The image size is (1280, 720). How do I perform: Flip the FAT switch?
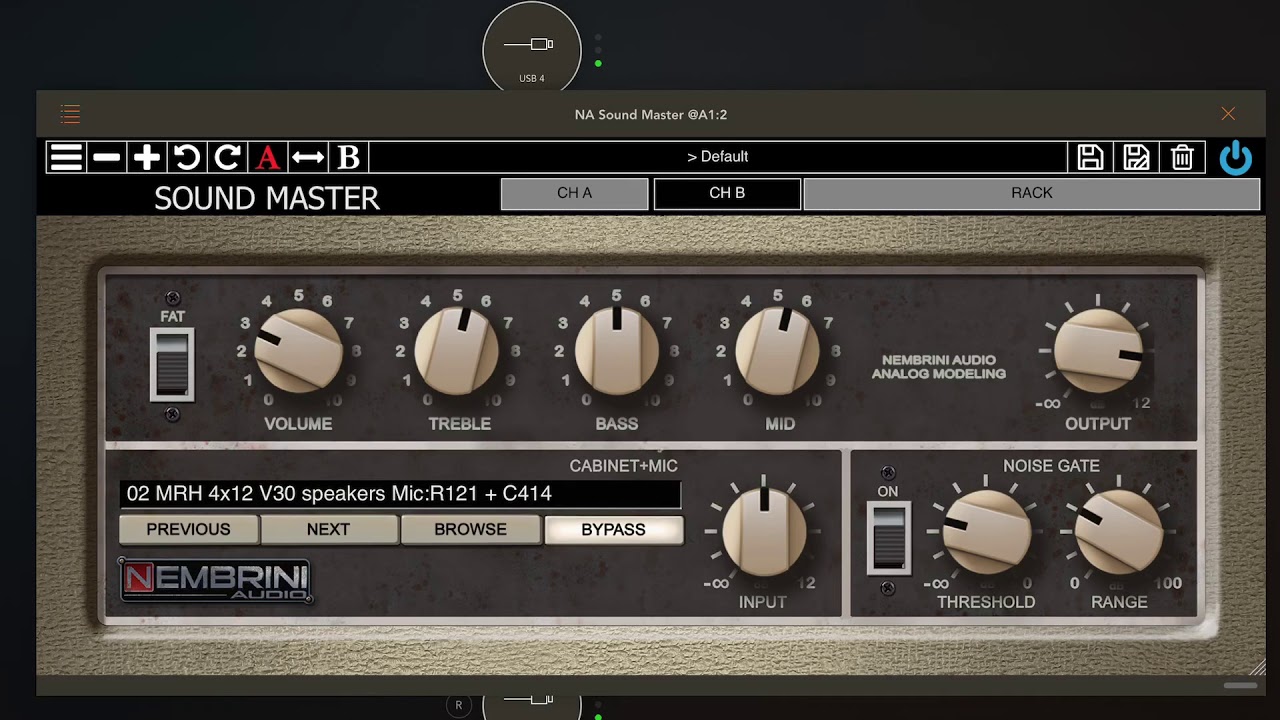(172, 364)
